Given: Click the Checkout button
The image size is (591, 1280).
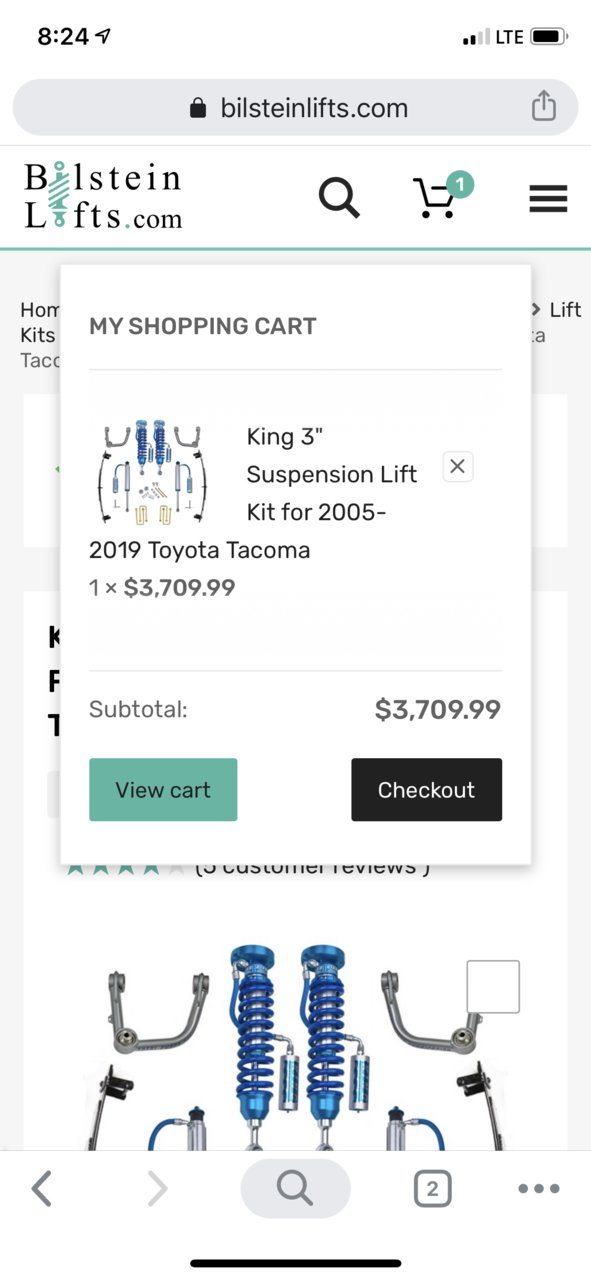Looking at the screenshot, I should coord(426,790).
